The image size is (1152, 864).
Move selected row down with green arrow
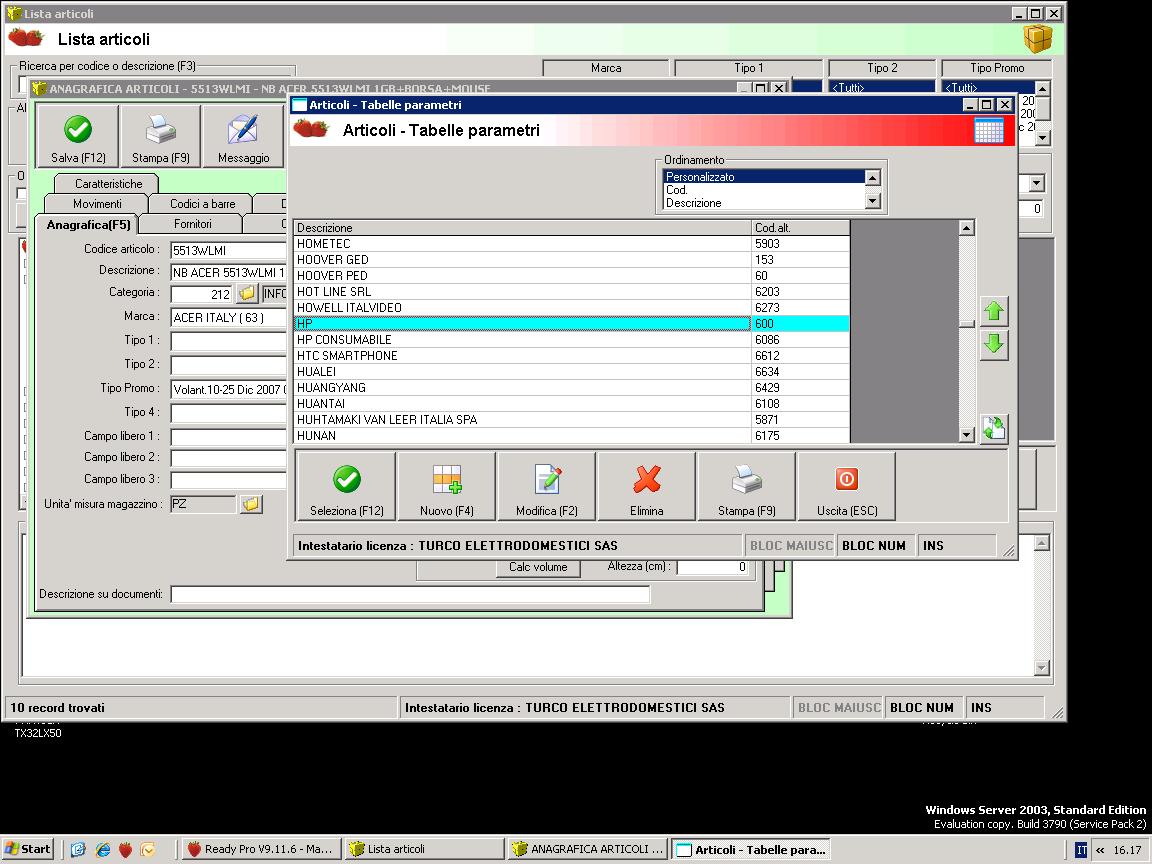[994, 345]
